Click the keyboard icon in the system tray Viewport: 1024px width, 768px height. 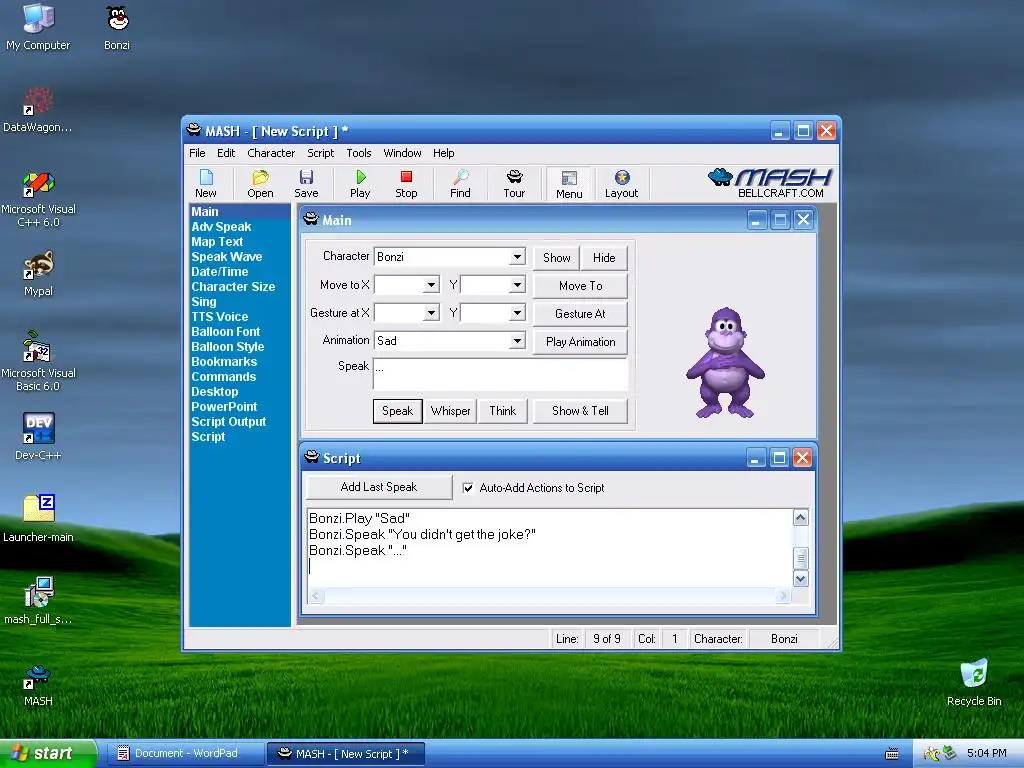891,754
